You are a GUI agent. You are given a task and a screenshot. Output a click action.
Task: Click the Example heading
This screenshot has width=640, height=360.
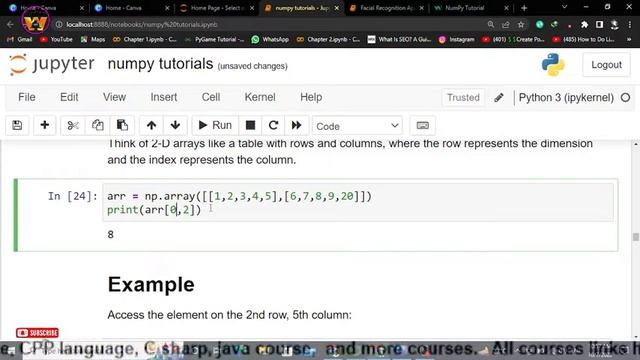tap(151, 284)
